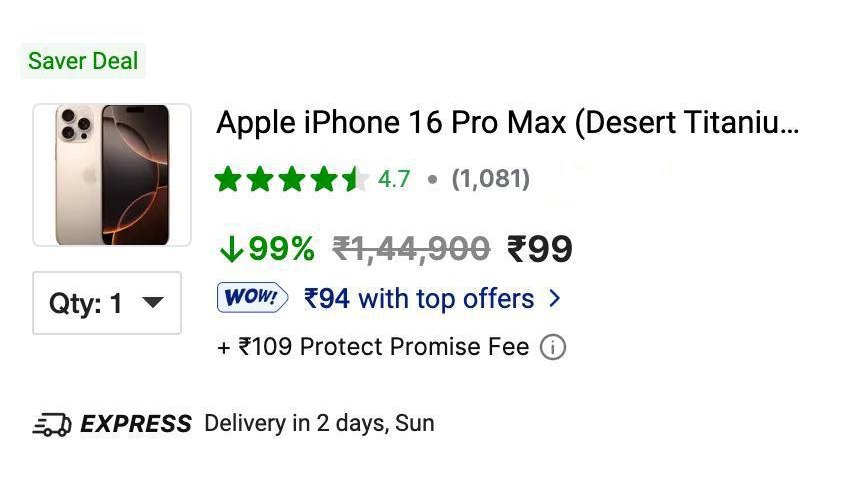The height and width of the screenshot is (482, 856).
Task: Click the half-filled fifth rating star
Action: click(x=355, y=179)
